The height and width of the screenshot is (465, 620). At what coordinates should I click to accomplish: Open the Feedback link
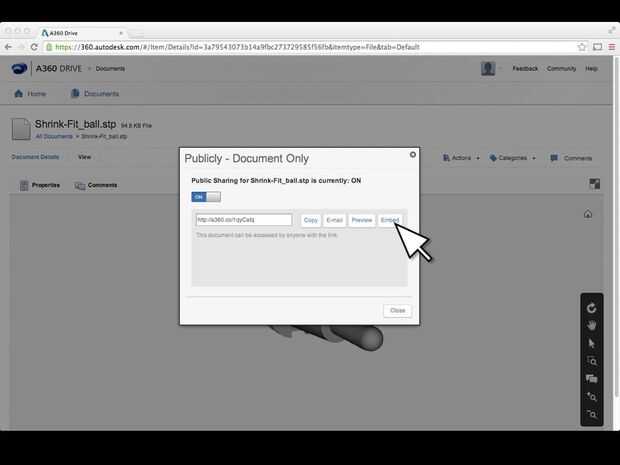(x=525, y=68)
